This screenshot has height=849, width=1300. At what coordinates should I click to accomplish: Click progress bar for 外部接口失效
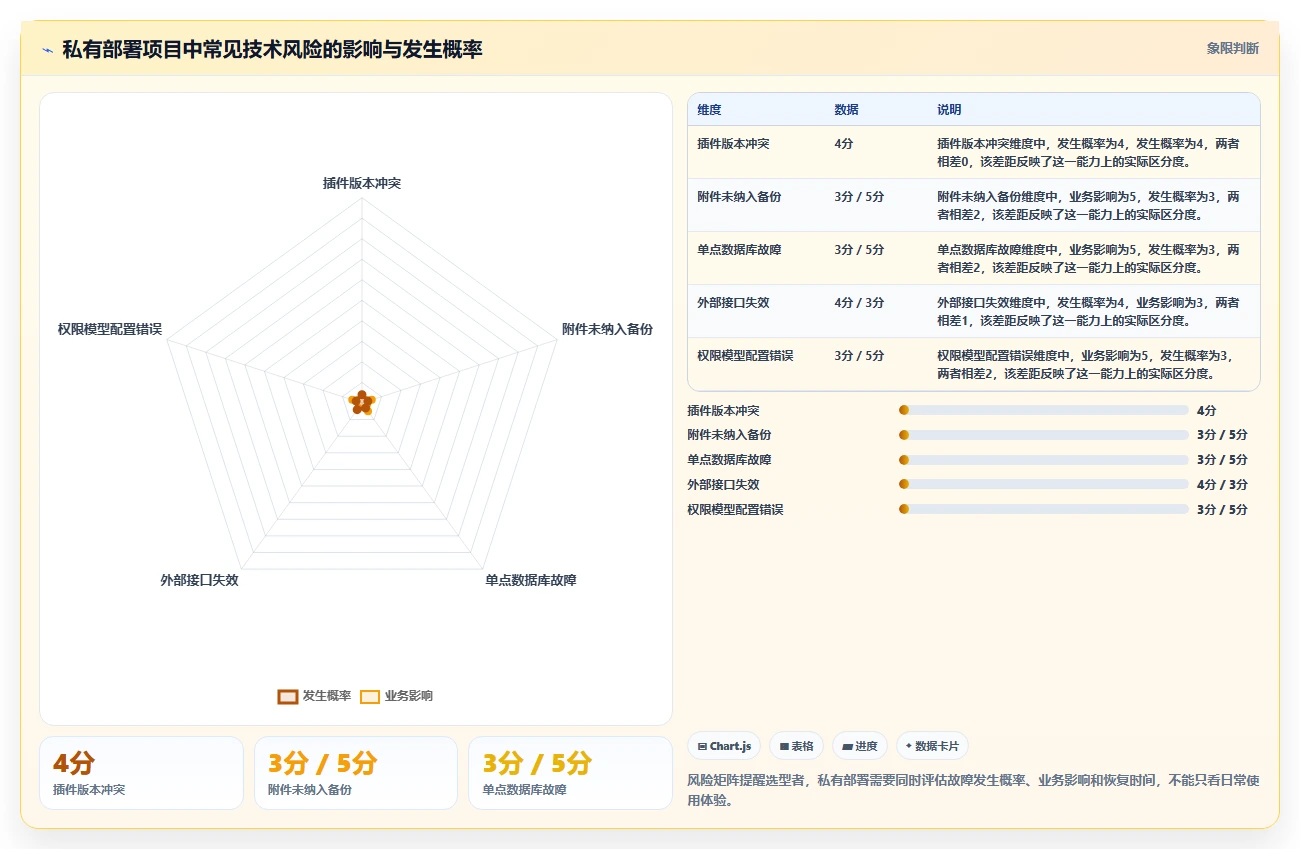coord(1044,484)
